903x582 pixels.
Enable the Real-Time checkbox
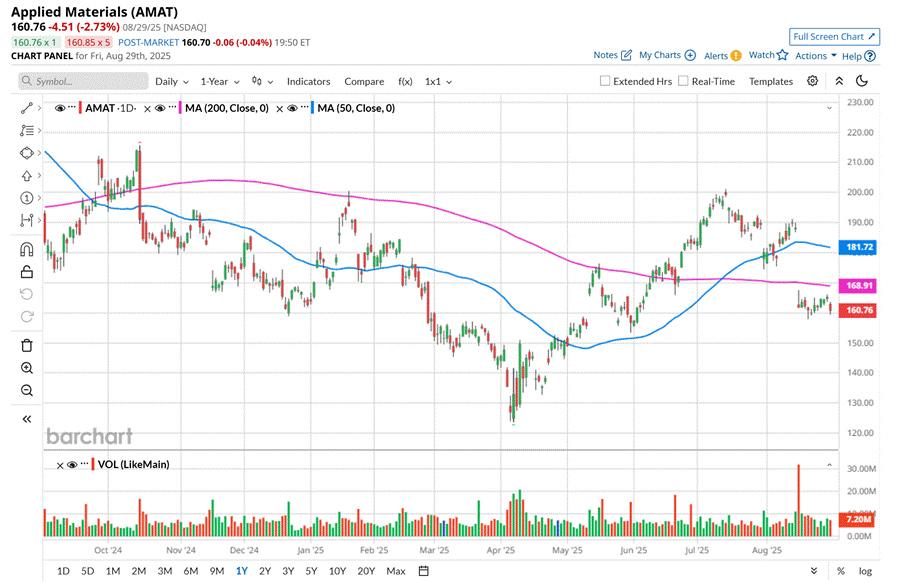point(683,81)
